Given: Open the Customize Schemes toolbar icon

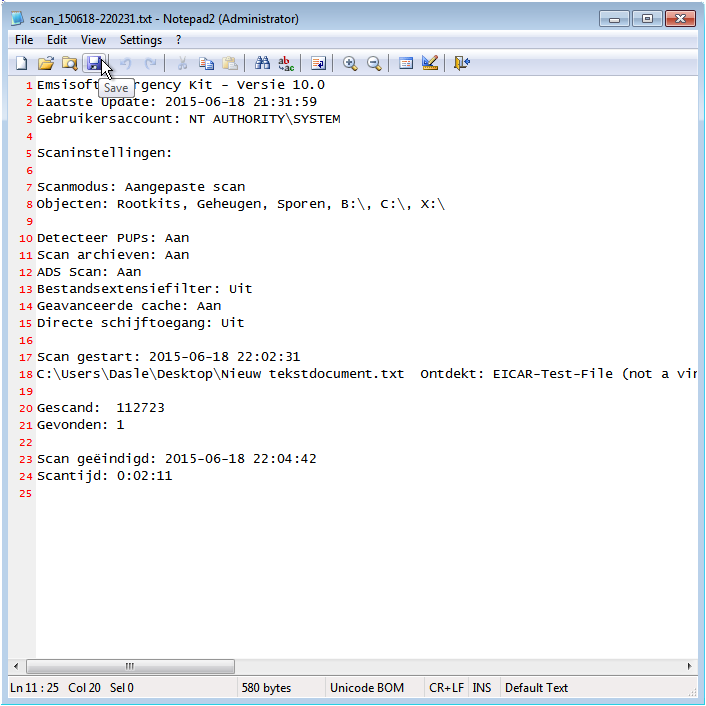Looking at the screenshot, I should pos(430,63).
